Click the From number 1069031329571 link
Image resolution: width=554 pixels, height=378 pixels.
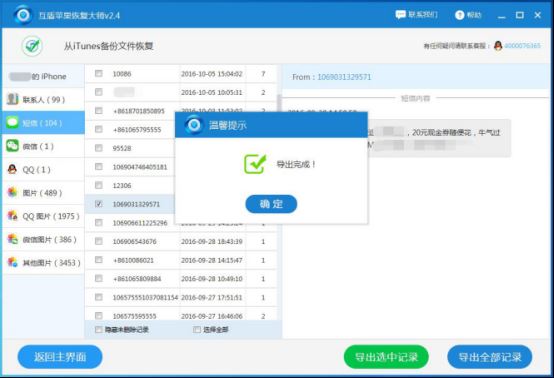(344, 77)
